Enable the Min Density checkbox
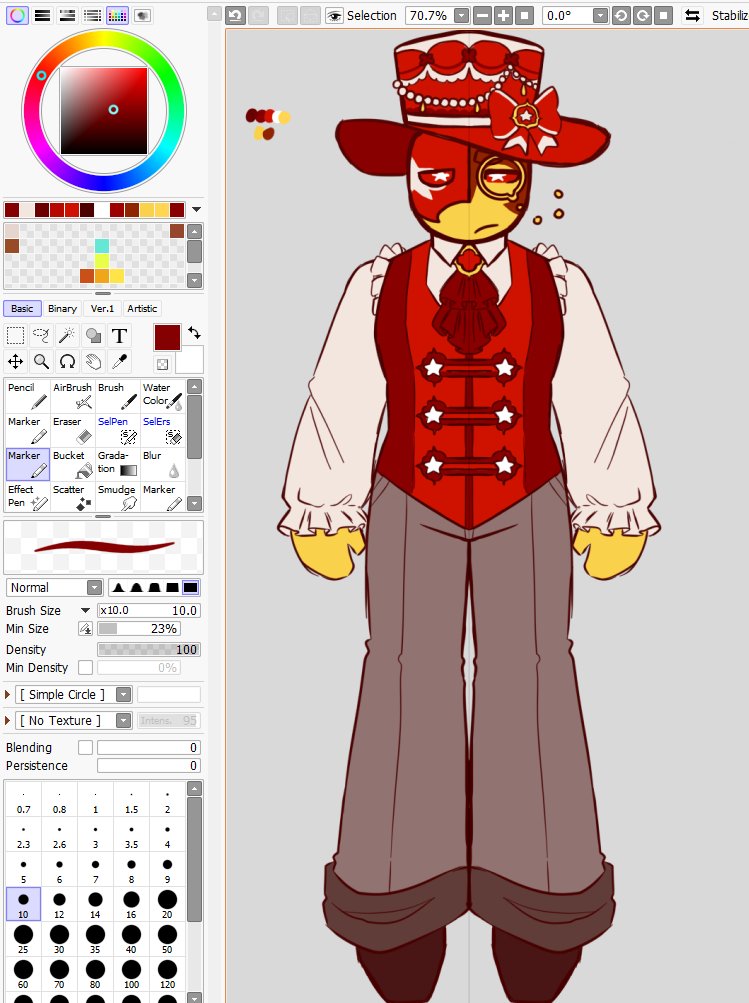Image resolution: width=749 pixels, height=1003 pixels. pos(85,667)
